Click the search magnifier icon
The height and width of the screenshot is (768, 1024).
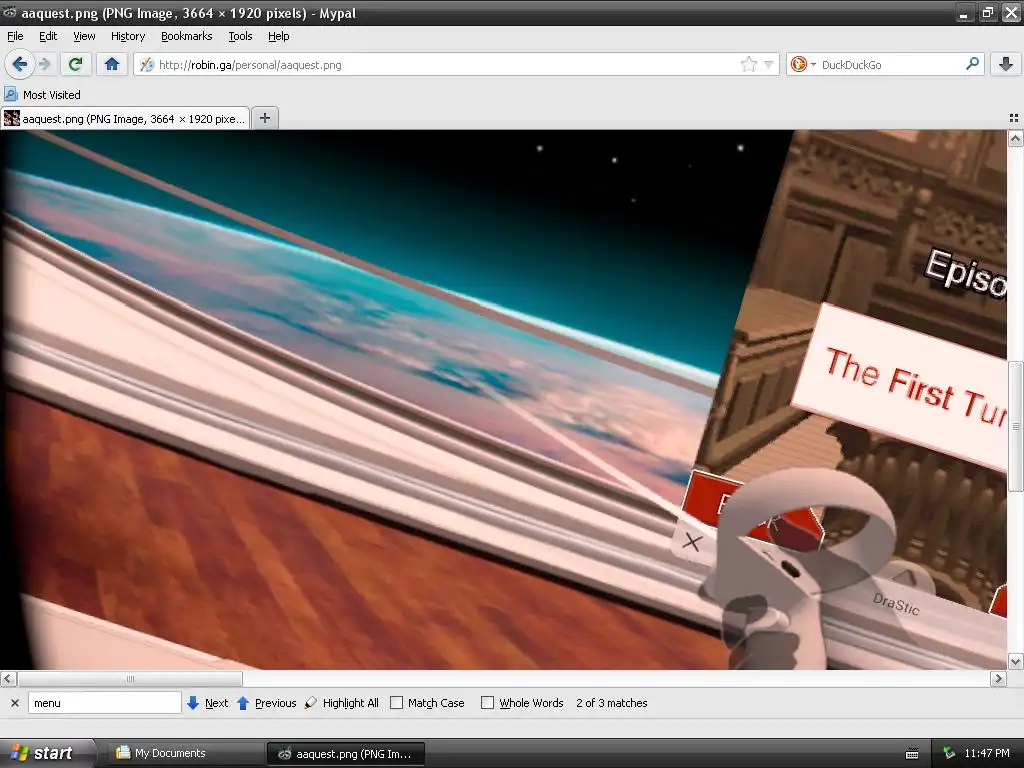[972, 64]
